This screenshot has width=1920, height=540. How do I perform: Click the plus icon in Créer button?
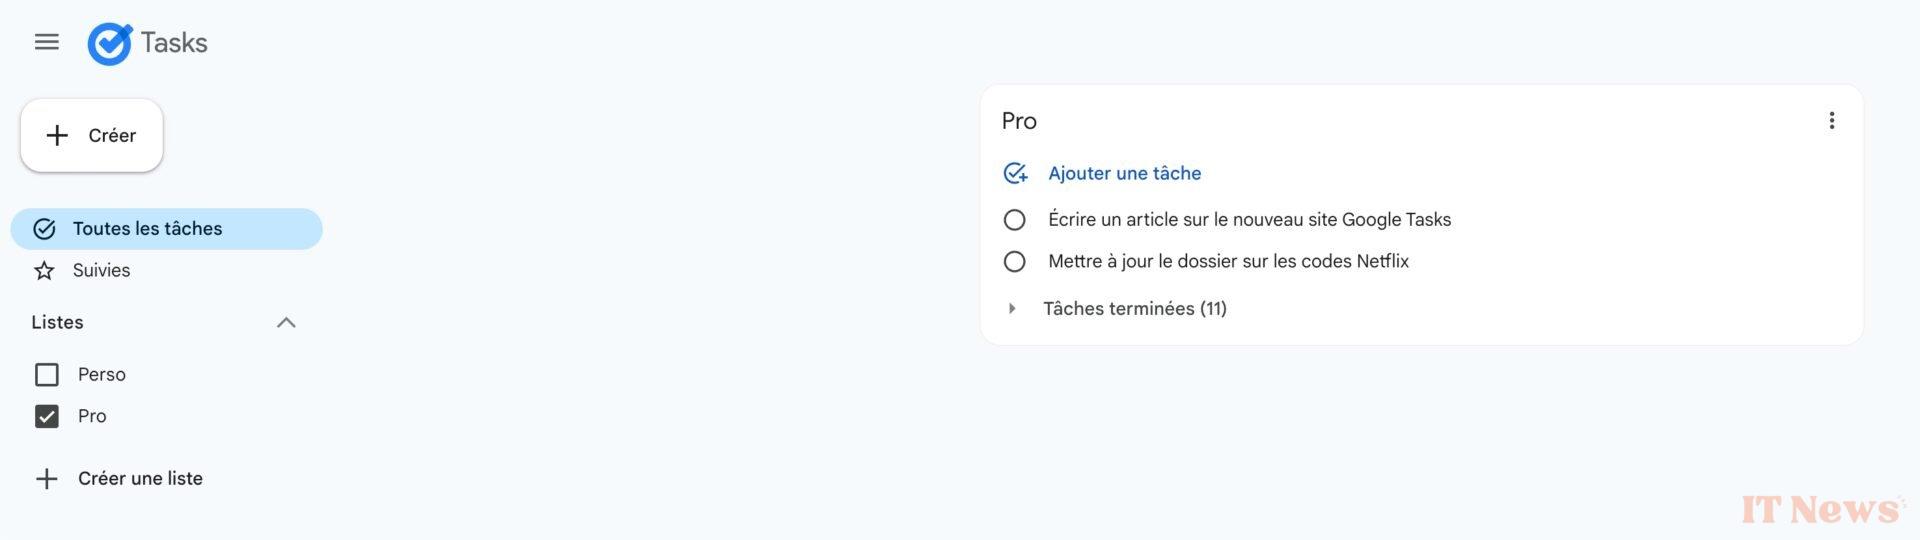[x=58, y=135]
